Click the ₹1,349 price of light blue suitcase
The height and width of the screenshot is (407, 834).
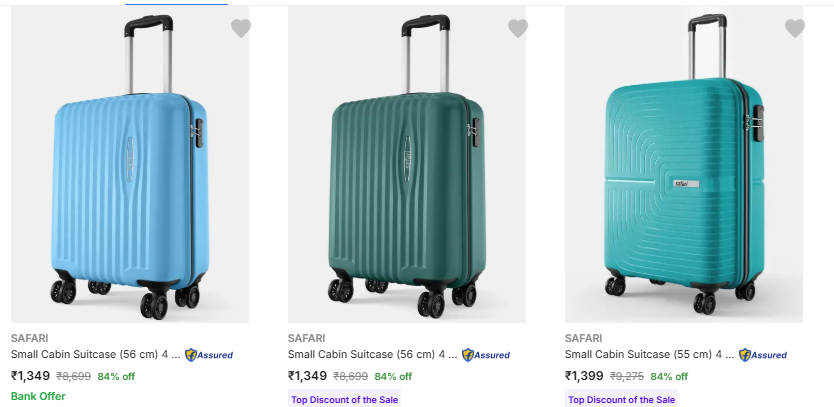(30, 376)
